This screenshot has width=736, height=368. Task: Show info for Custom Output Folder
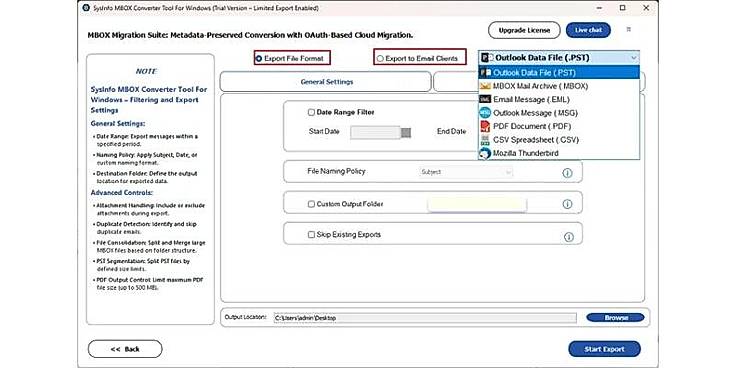click(x=567, y=204)
